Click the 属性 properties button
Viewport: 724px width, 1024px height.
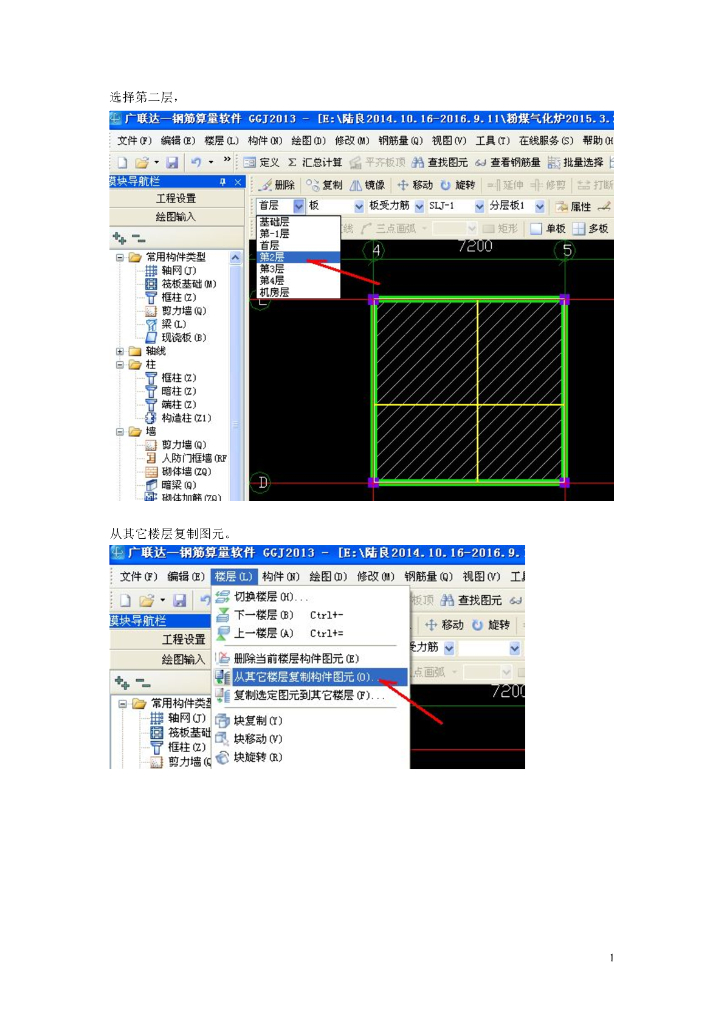pos(573,206)
